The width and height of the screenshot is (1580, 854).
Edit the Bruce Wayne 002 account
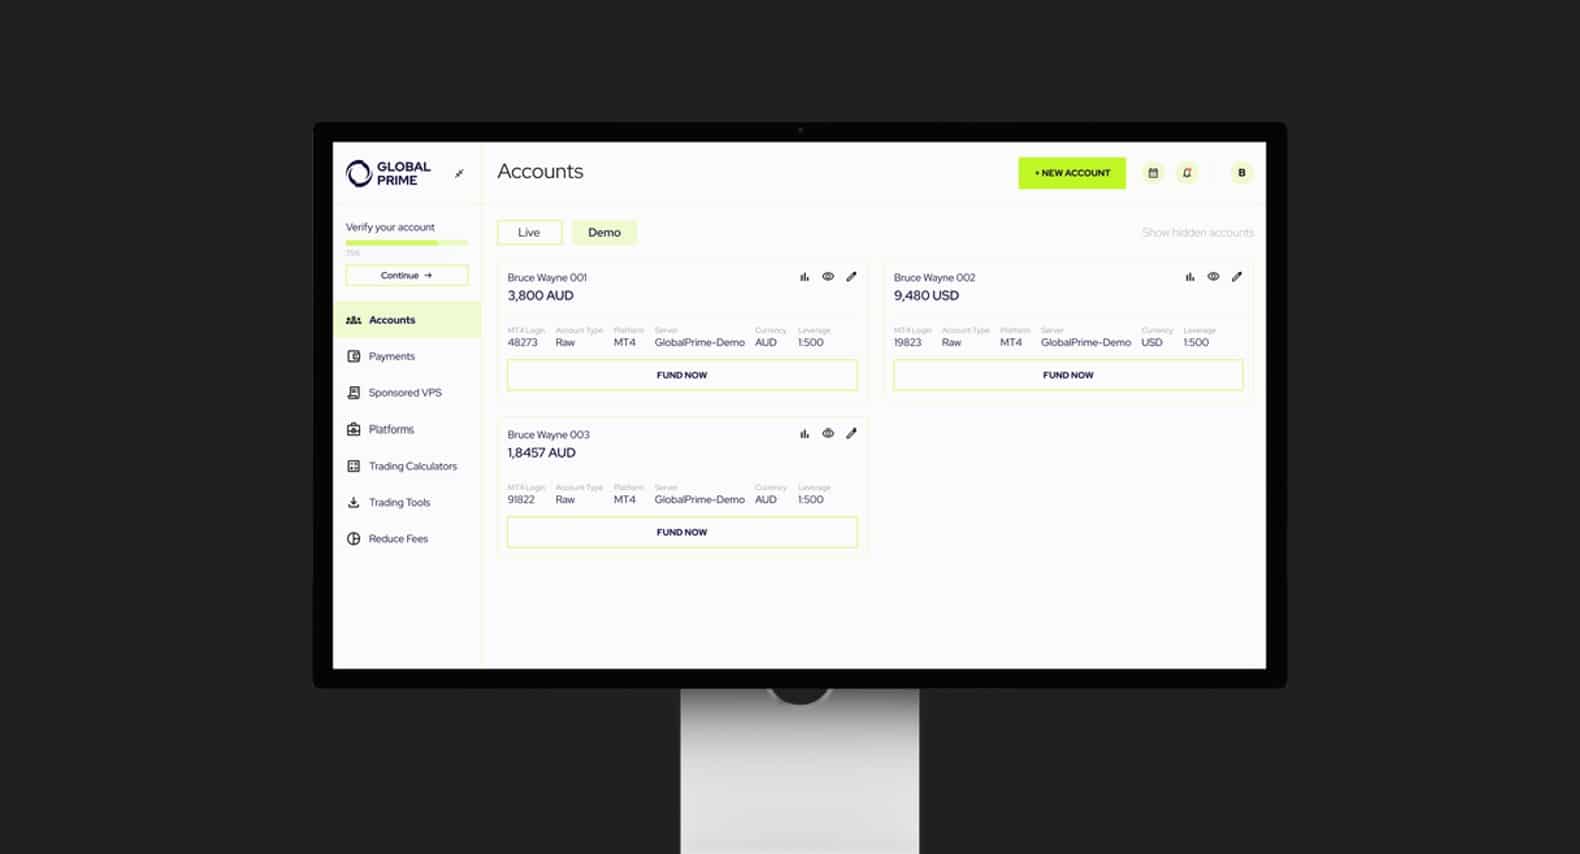click(x=1237, y=277)
